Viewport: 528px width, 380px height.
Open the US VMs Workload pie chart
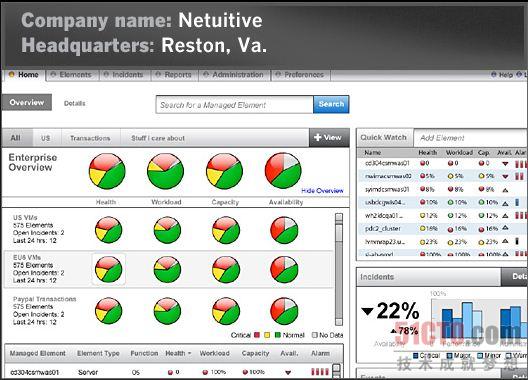[x=167, y=230]
